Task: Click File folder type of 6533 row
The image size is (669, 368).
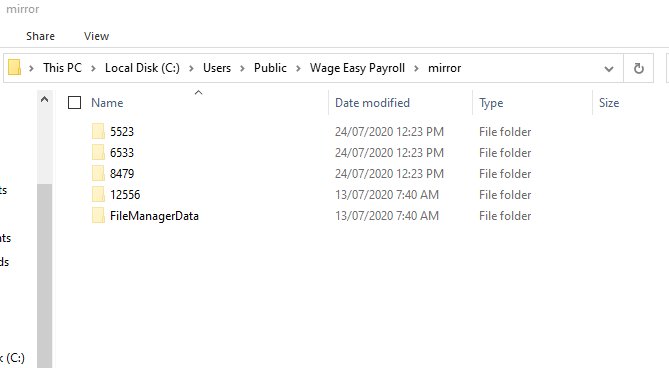Action: point(505,152)
